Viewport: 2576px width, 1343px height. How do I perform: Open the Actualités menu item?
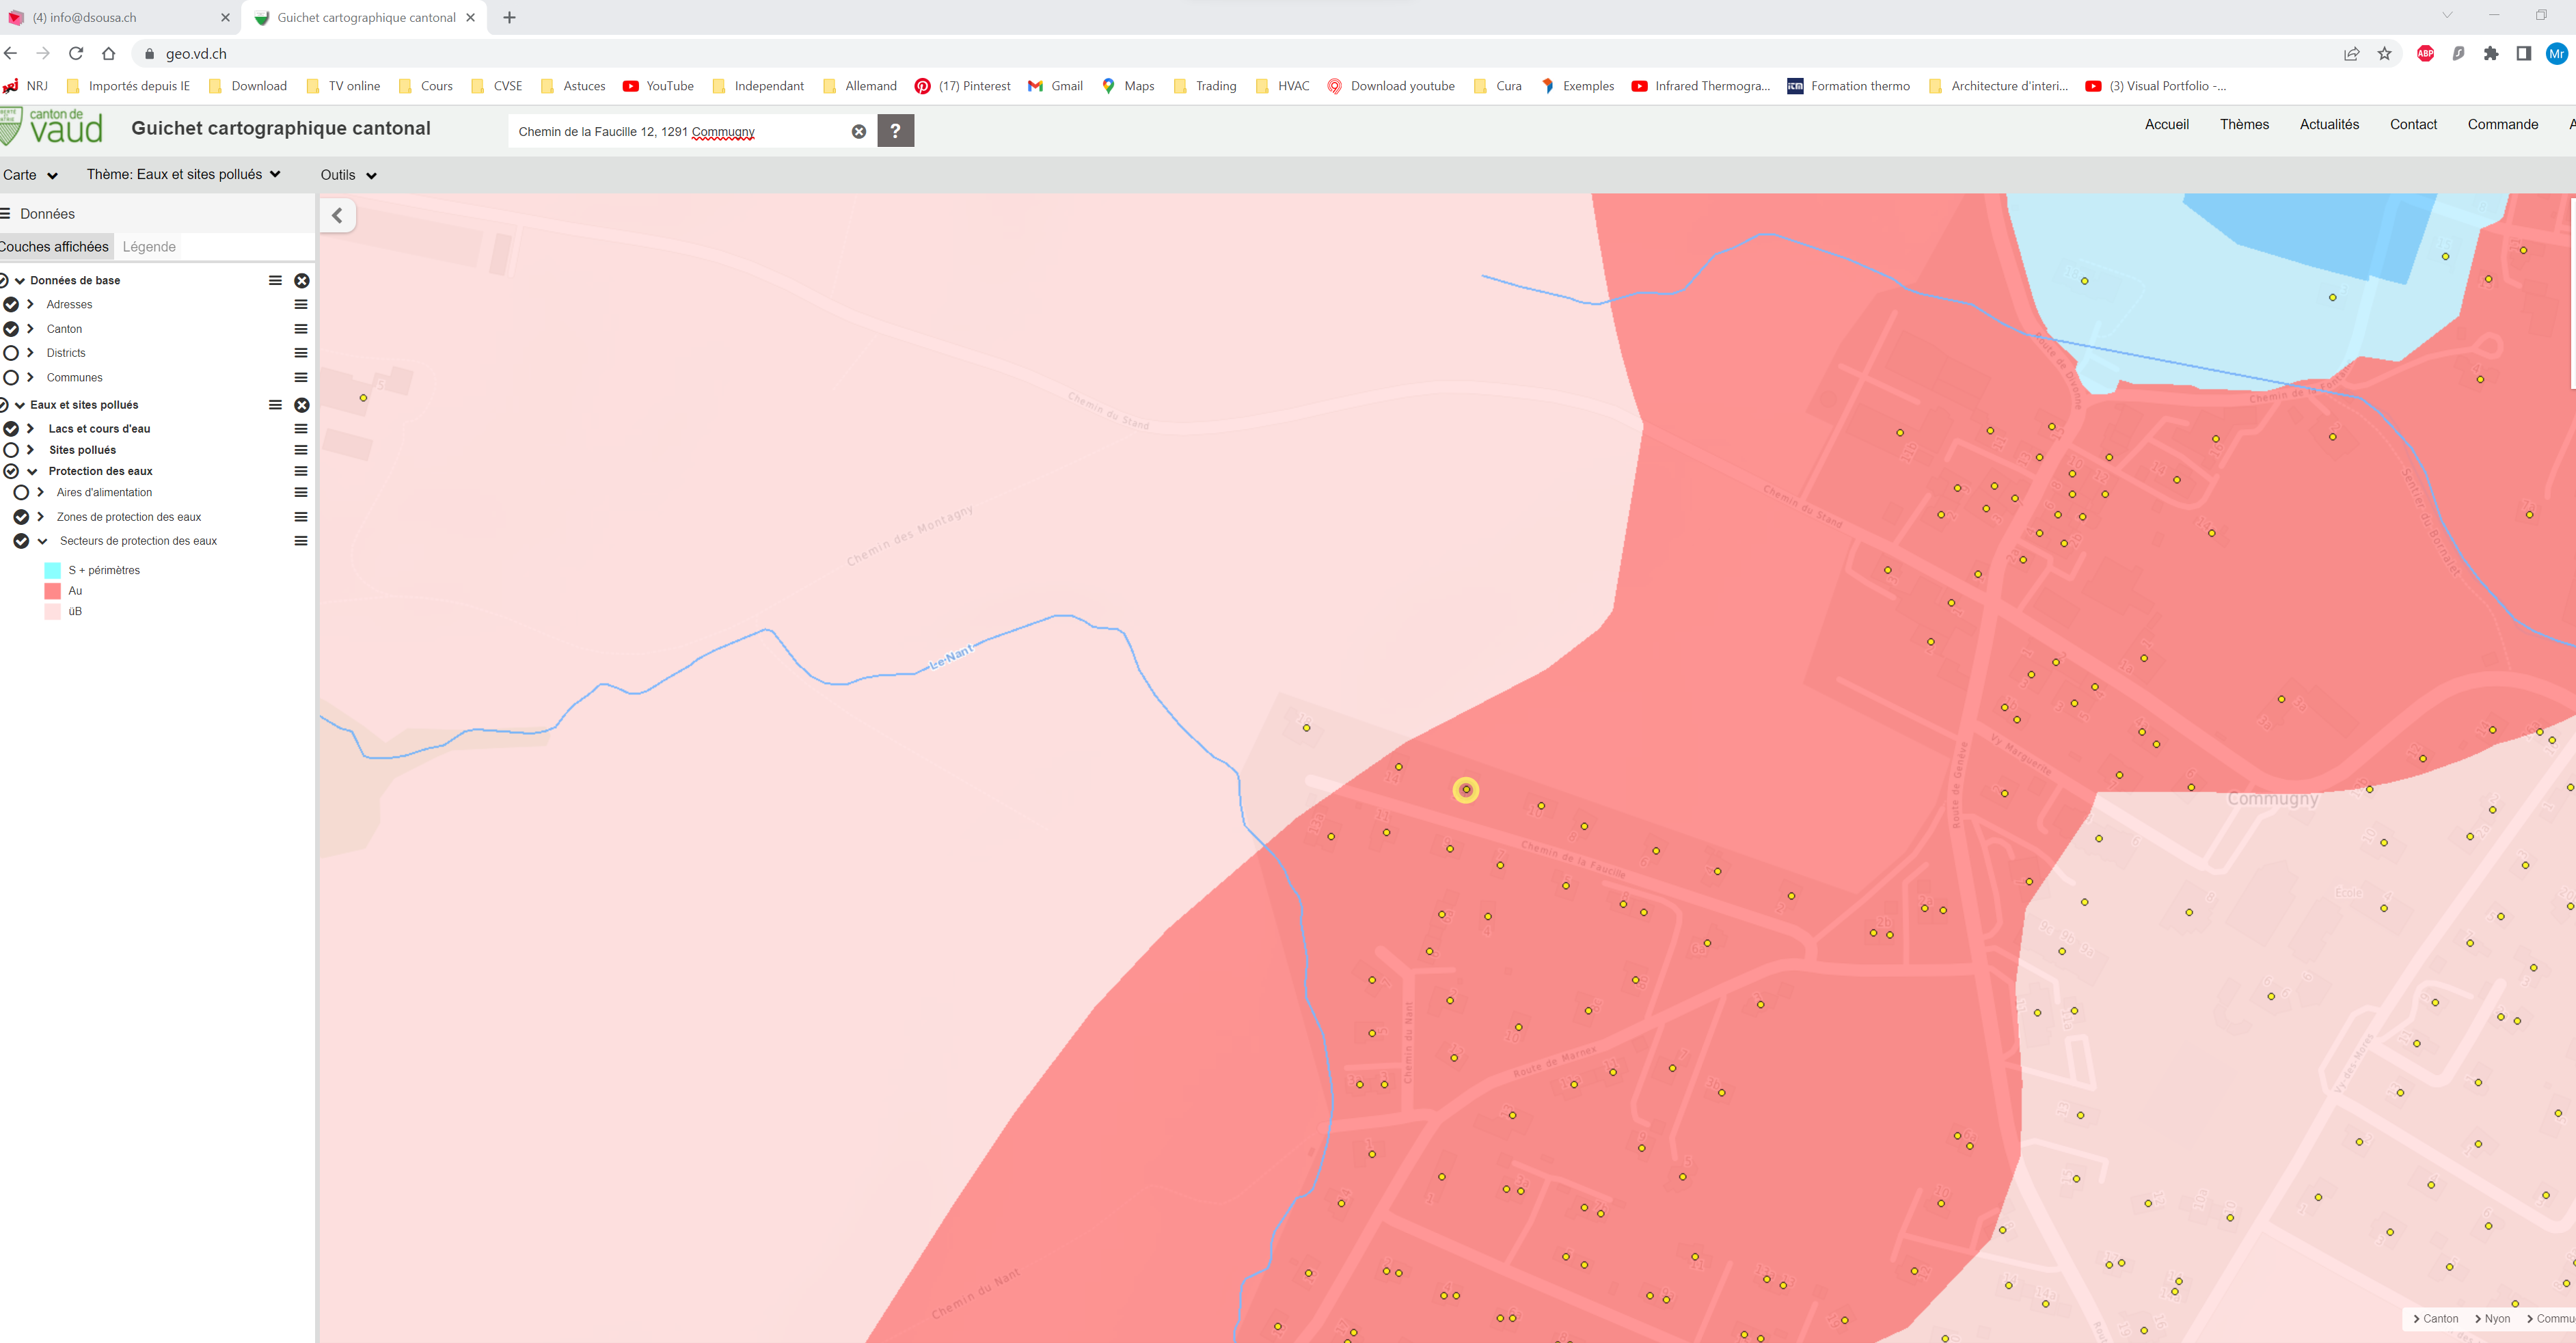pyautogui.click(x=2329, y=124)
